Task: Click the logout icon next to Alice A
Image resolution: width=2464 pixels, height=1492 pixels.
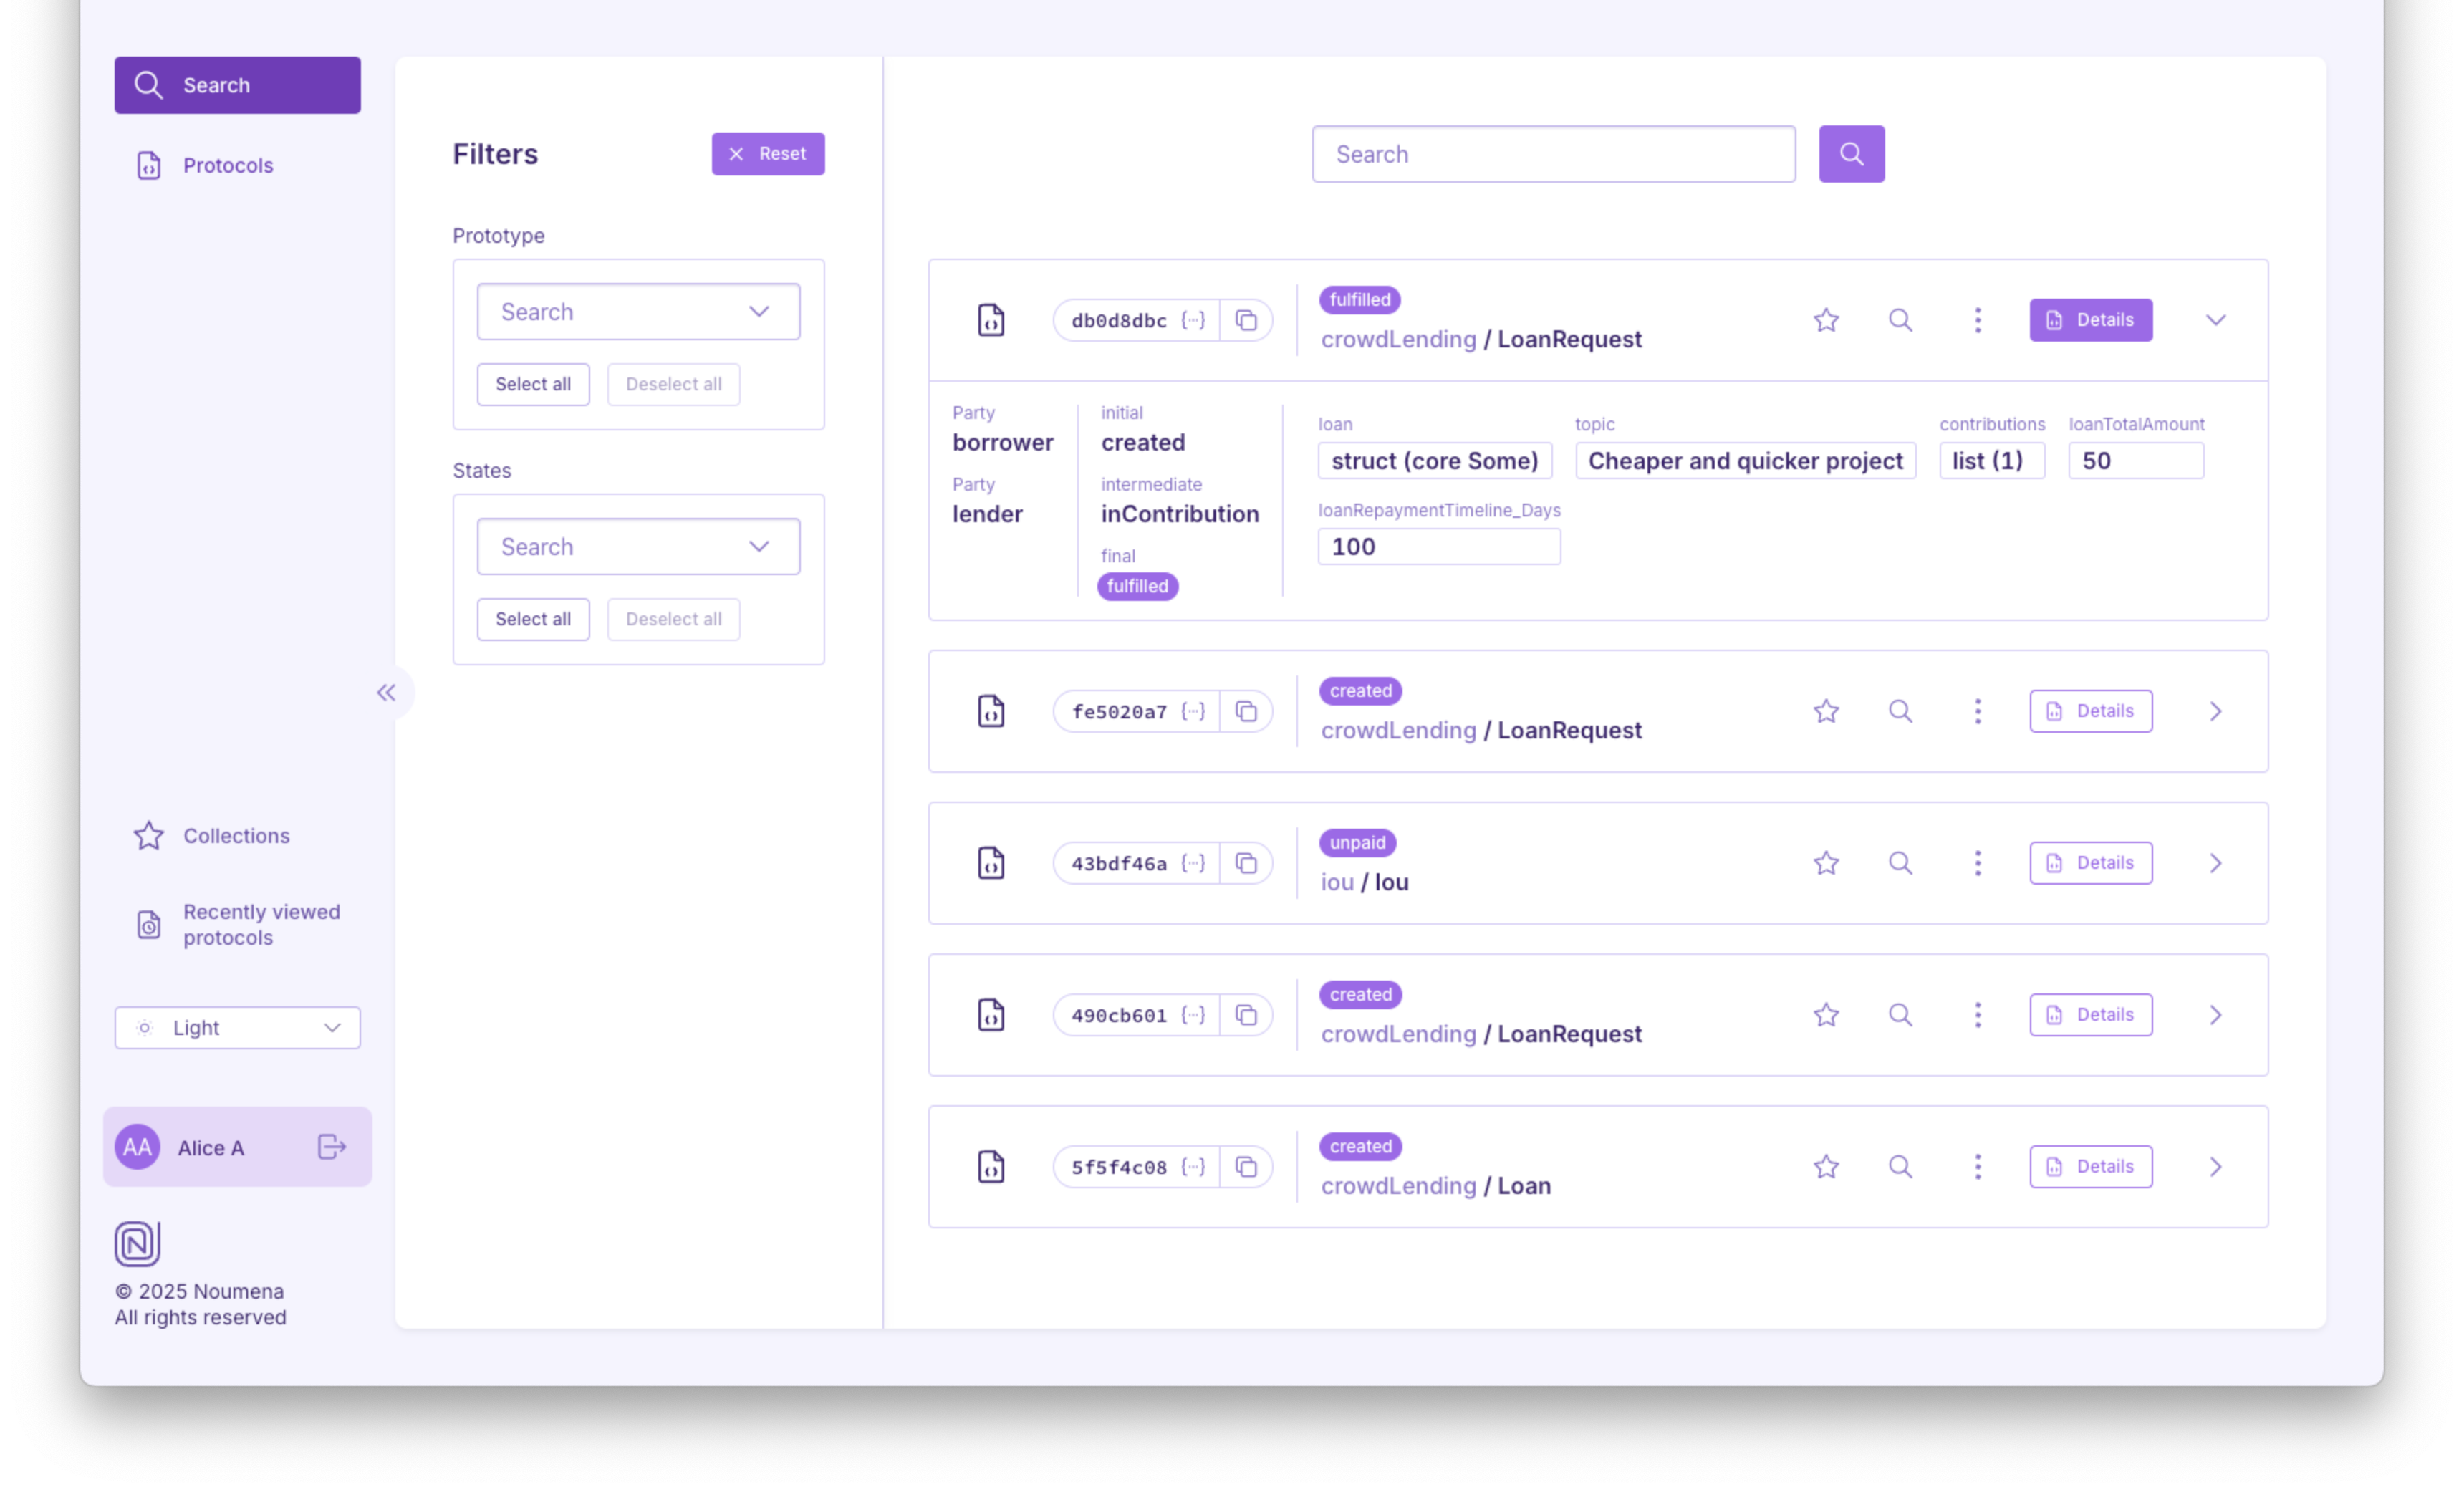Action: pos(331,1147)
